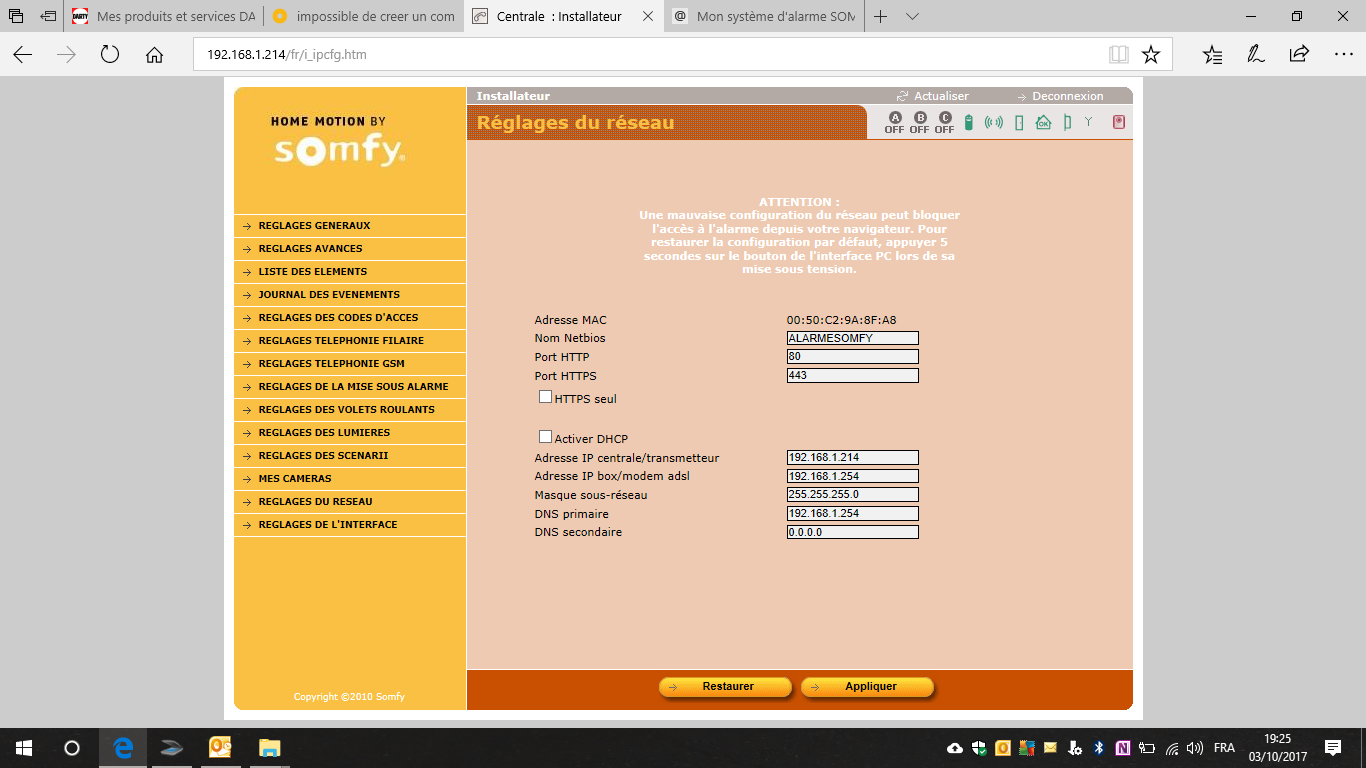Open Cortana circle on taskbar
Image resolution: width=1366 pixels, height=768 pixels.
(72, 748)
